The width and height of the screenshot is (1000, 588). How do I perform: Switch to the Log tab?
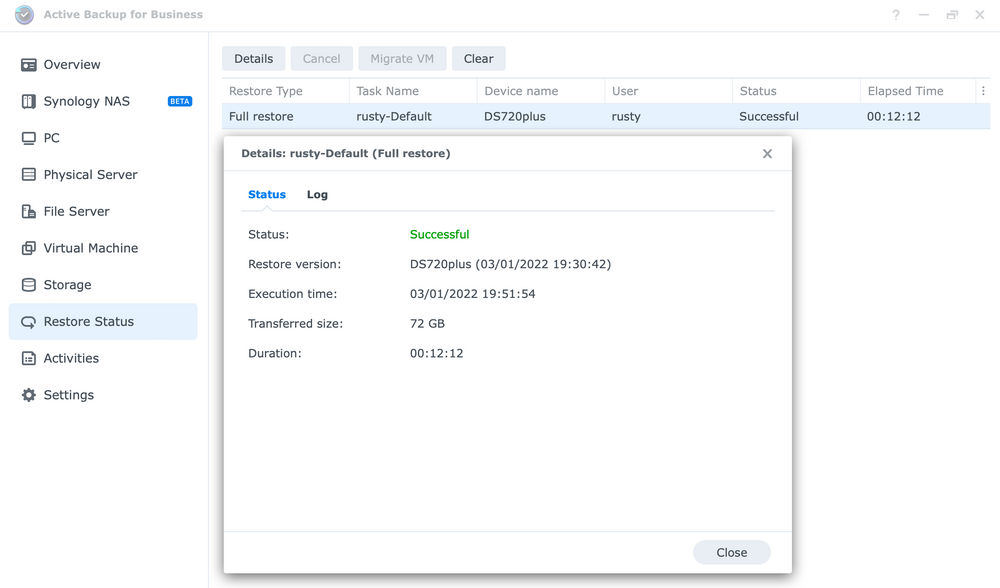pos(317,195)
